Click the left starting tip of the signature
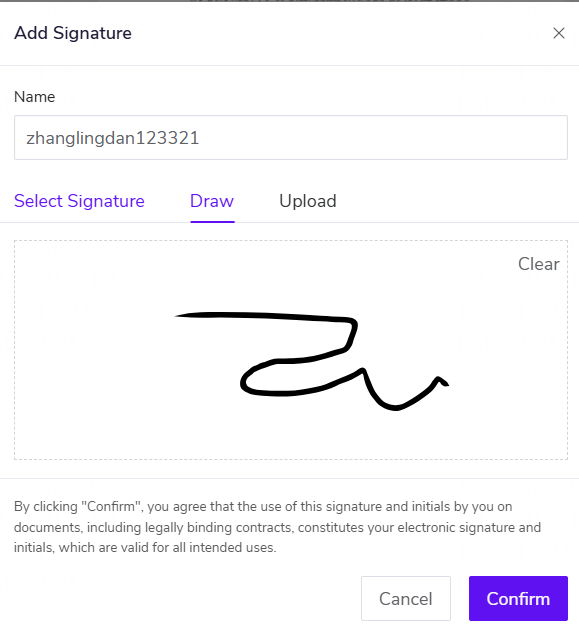Viewport: 579px width, 633px height. click(x=180, y=316)
